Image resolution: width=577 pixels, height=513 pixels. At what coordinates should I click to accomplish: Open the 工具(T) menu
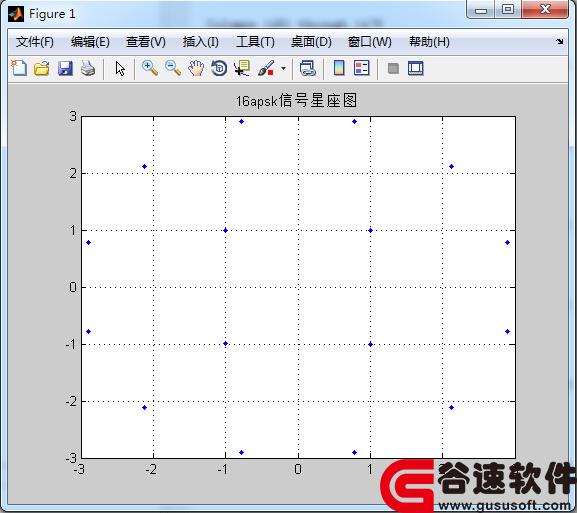point(255,42)
